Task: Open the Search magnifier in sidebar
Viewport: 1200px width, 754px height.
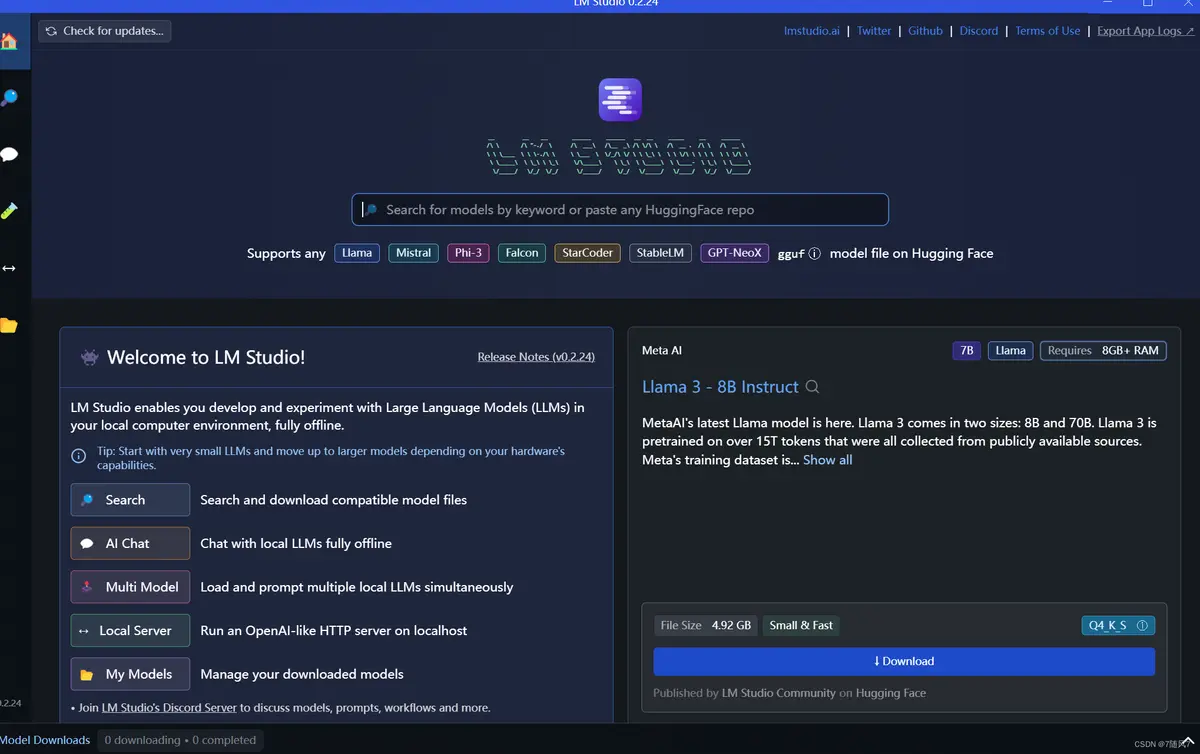Action: (x=8, y=98)
